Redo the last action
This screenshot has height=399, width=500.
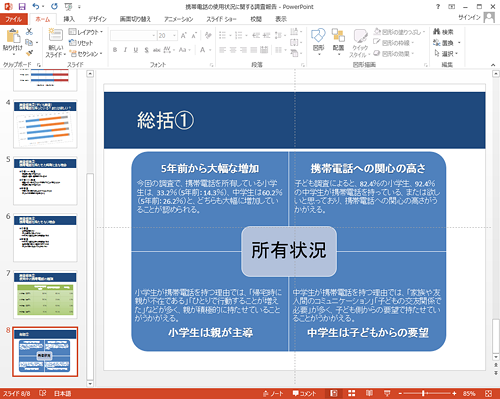54,6
